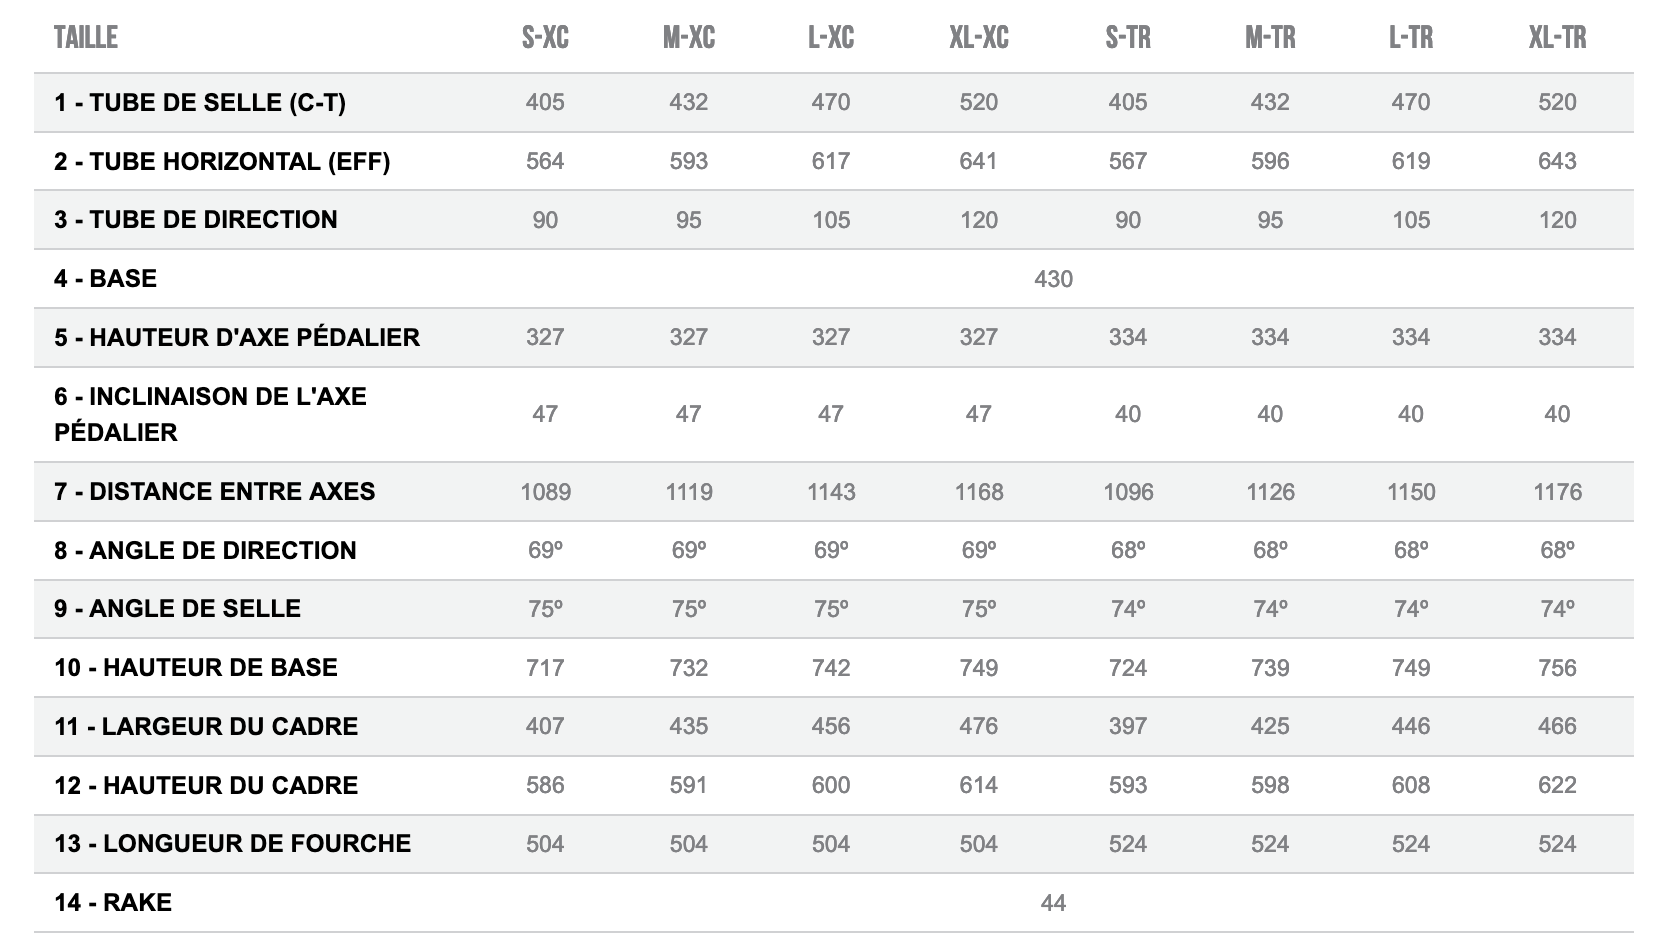Click the L-XC size header
Image resolution: width=1676 pixels, height=950 pixels.
coord(831,38)
